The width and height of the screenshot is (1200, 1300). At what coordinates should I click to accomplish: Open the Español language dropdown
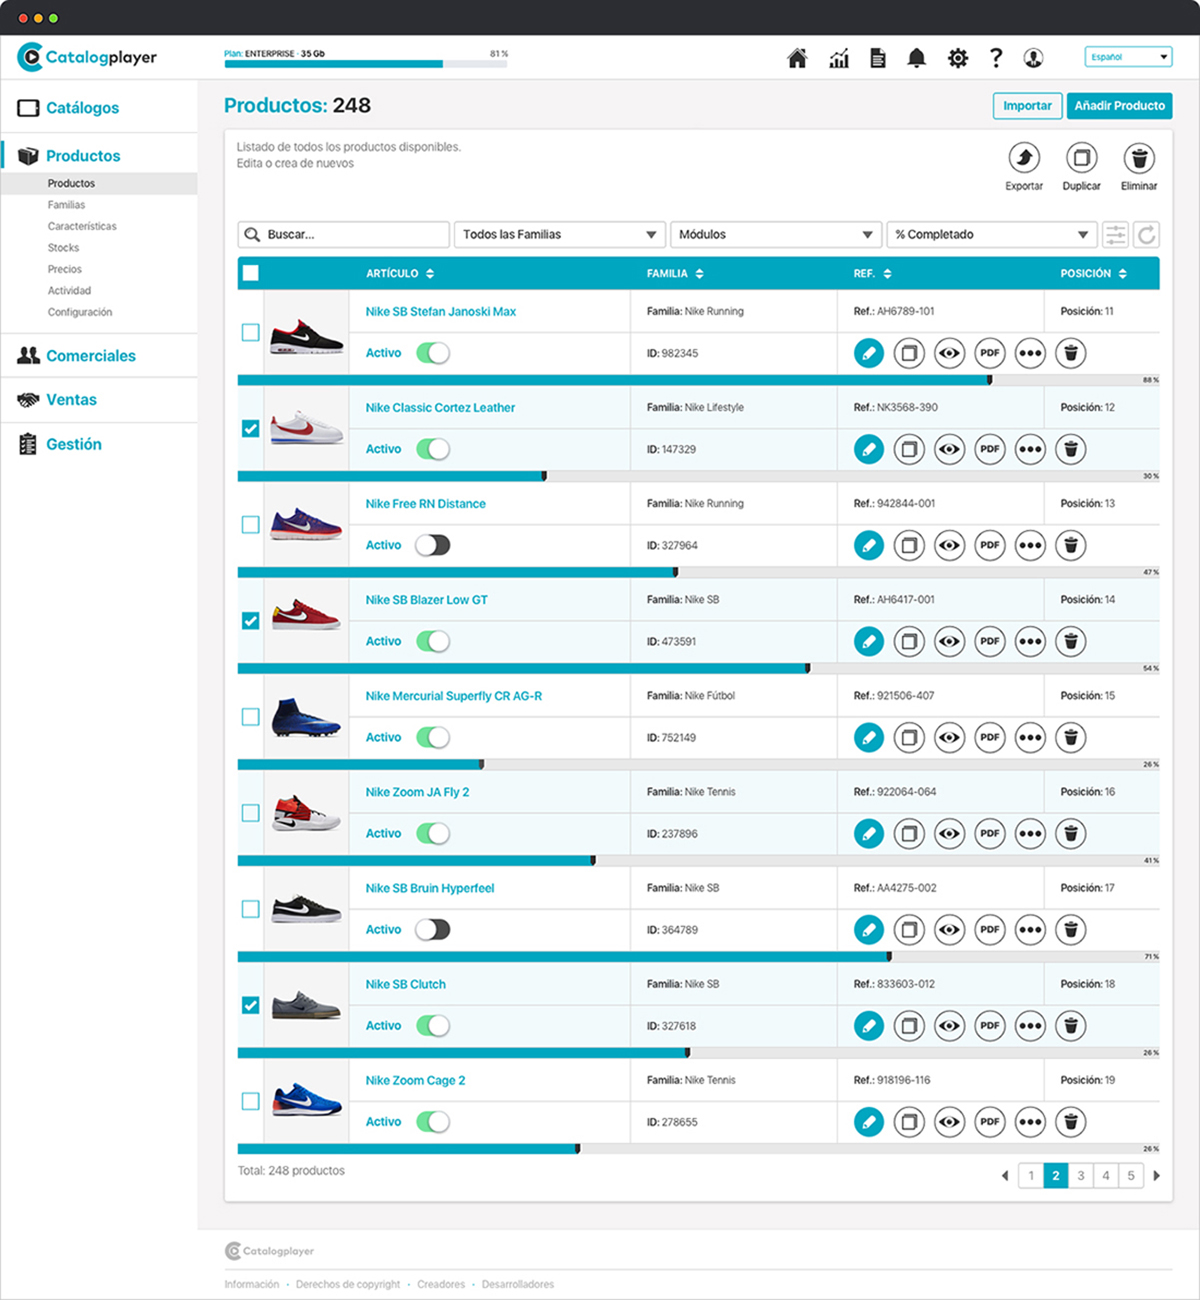click(1128, 57)
